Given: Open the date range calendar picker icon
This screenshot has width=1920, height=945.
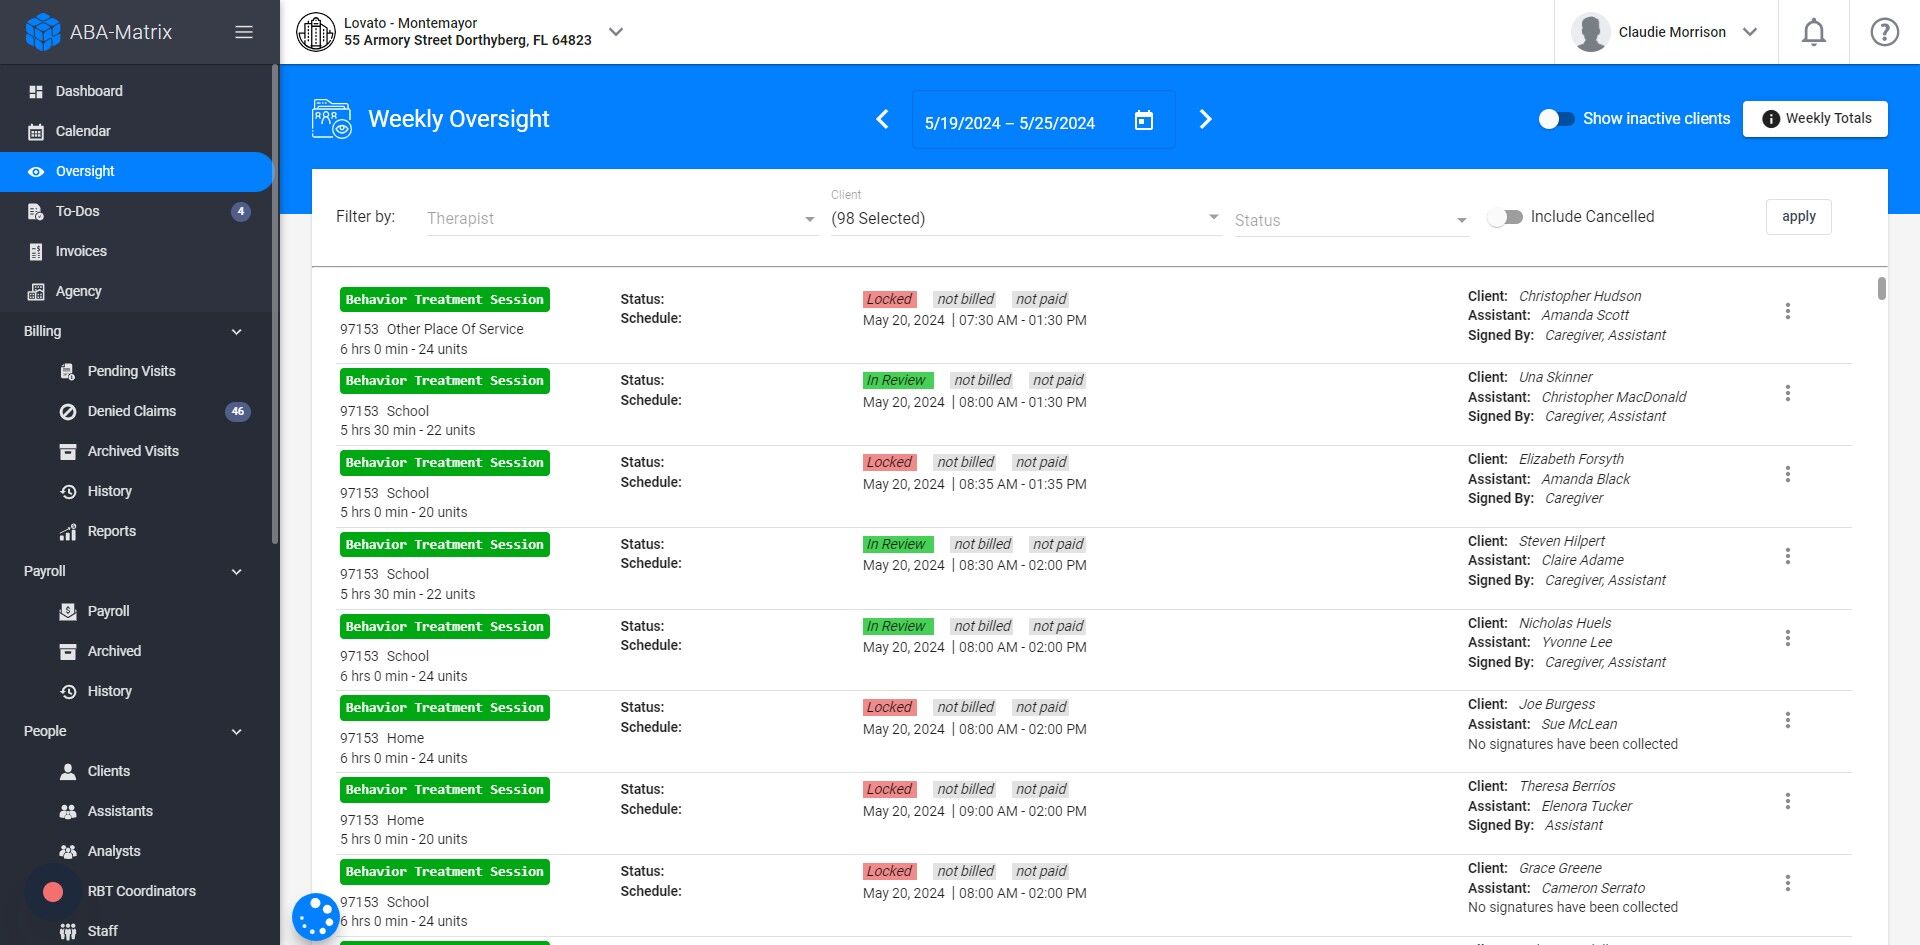Looking at the screenshot, I should pyautogui.click(x=1144, y=121).
